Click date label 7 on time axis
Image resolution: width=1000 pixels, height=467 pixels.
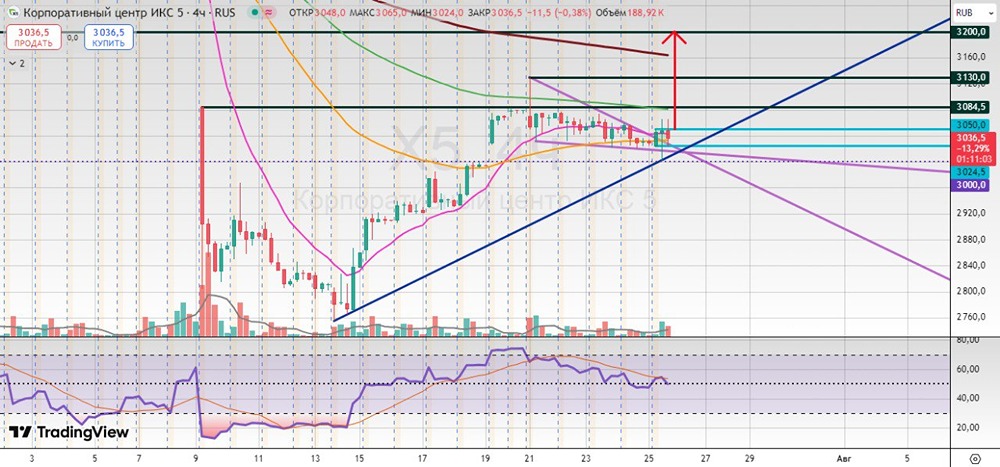139,458
